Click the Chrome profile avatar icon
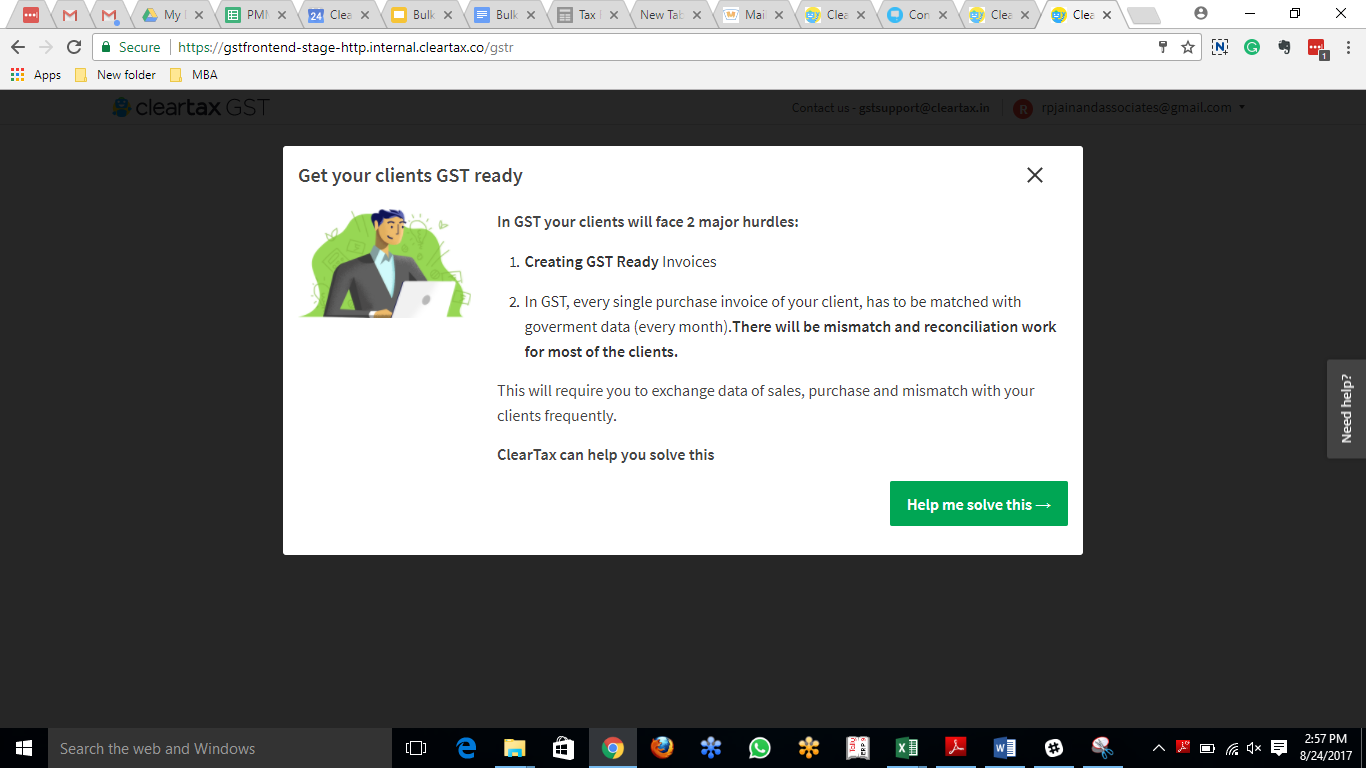Image resolution: width=1366 pixels, height=768 pixels. pos(1201,14)
